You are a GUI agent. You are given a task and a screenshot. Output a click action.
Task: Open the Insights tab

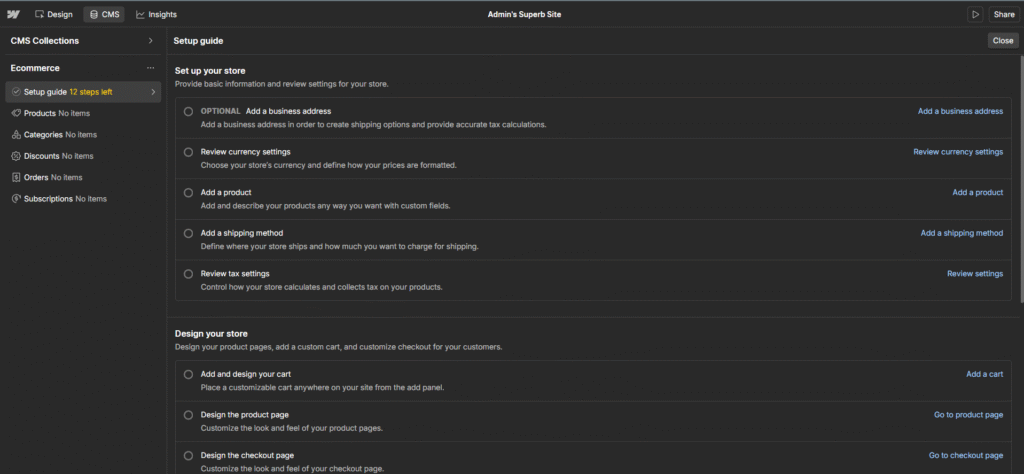pos(157,14)
